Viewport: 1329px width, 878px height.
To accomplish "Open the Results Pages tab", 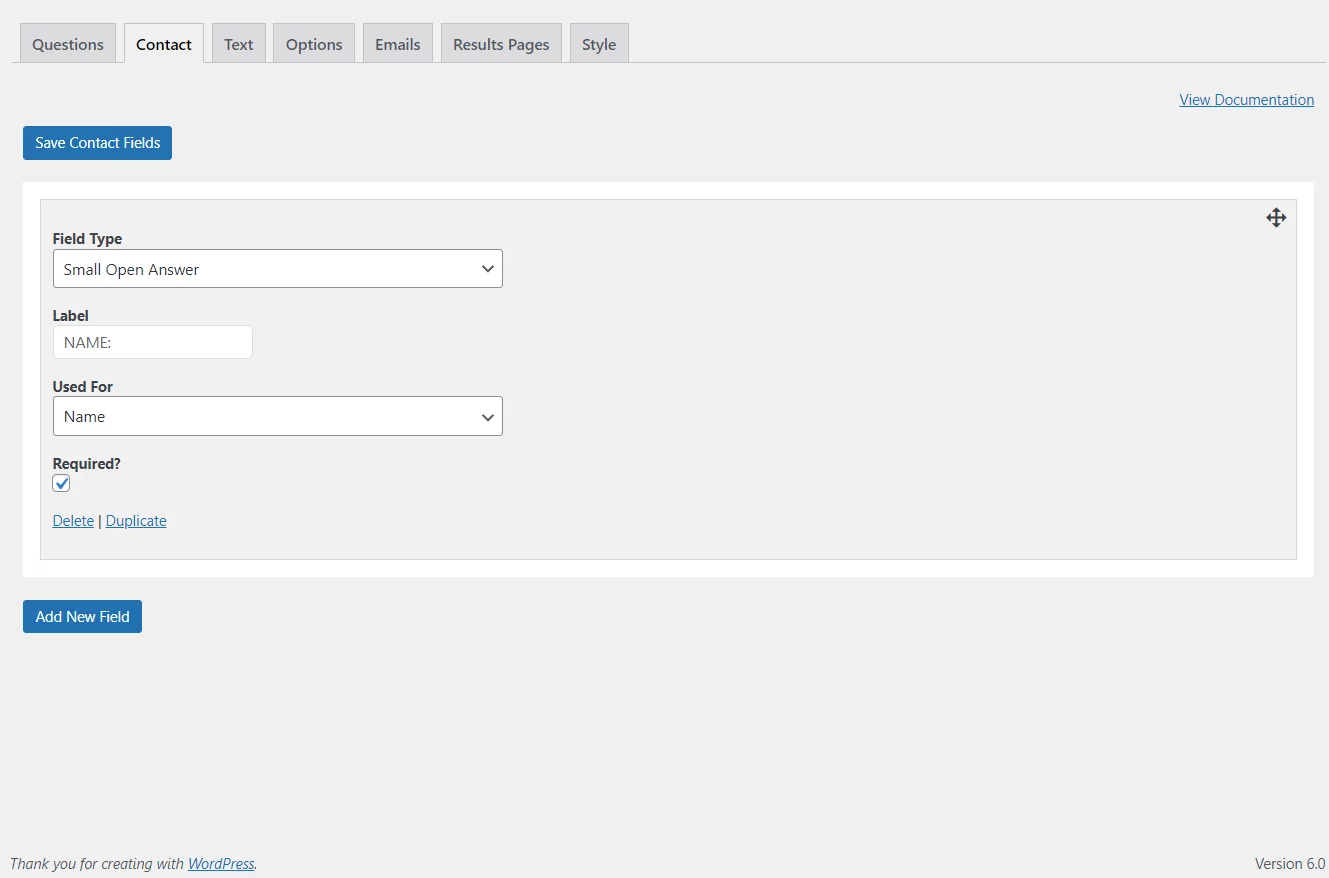I will [x=501, y=44].
